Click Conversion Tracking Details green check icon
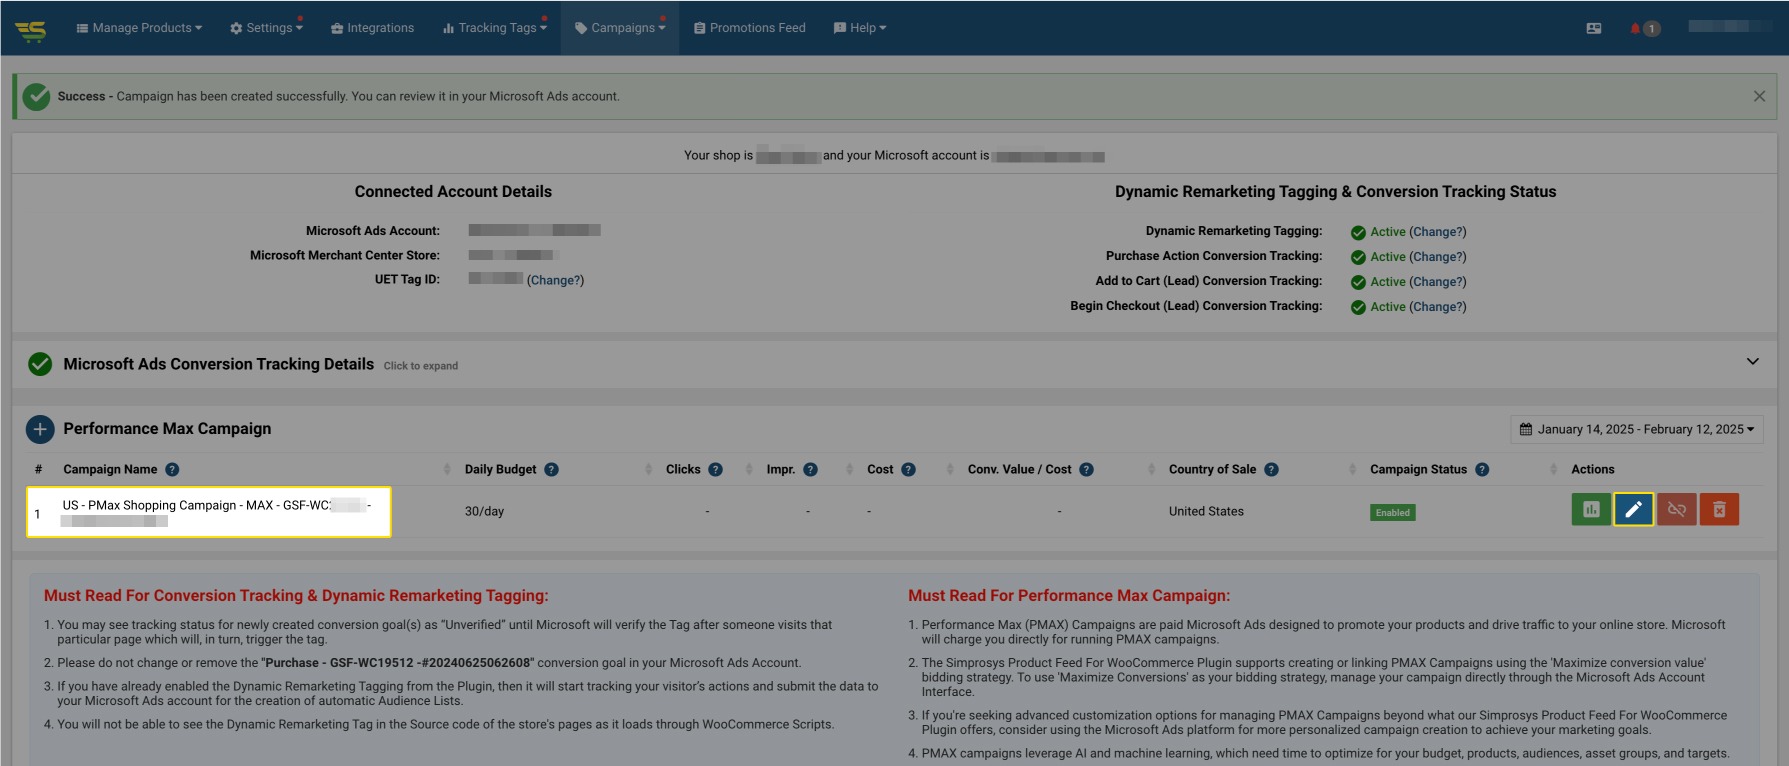Image resolution: width=1789 pixels, height=766 pixels. click(40, 364)
